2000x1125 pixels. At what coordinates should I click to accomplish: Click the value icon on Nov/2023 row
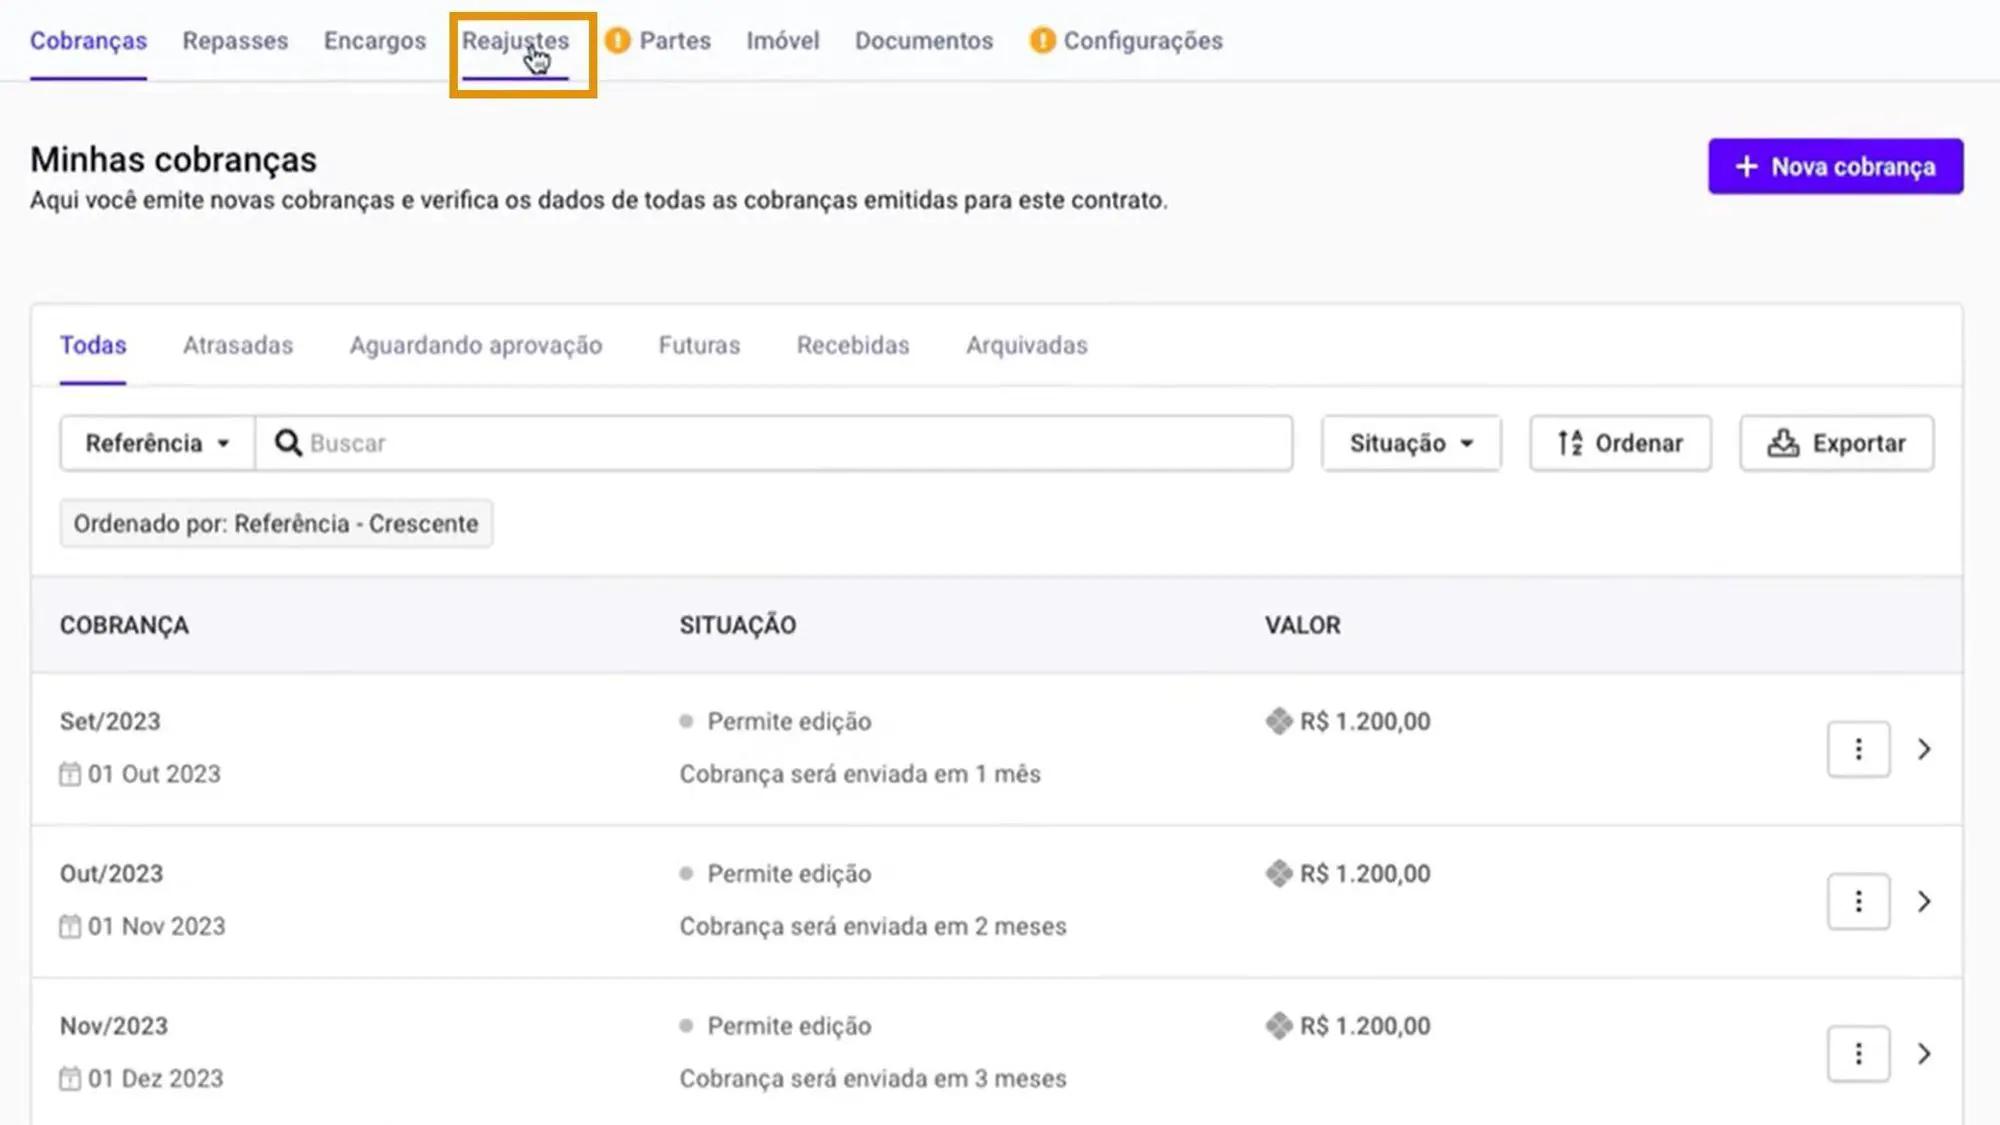click(x=1279, y=1025)
